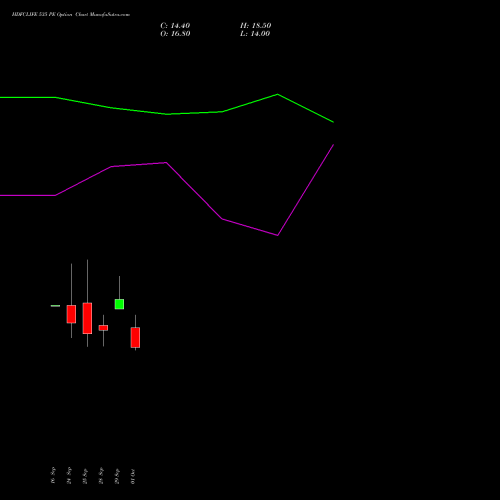The height and width of the screenshot is (500, 500).
Task: Click the purple lower band line
Action: 167,163
